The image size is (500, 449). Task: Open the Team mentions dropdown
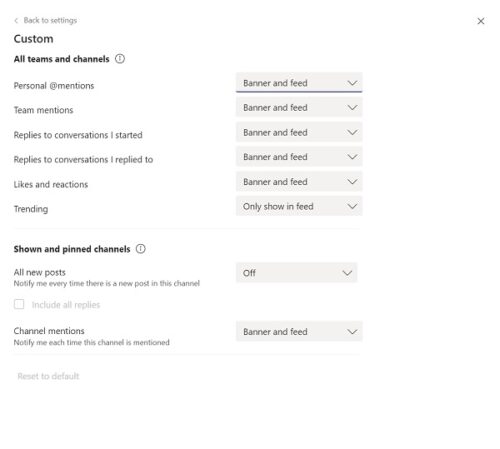(299, 107)
